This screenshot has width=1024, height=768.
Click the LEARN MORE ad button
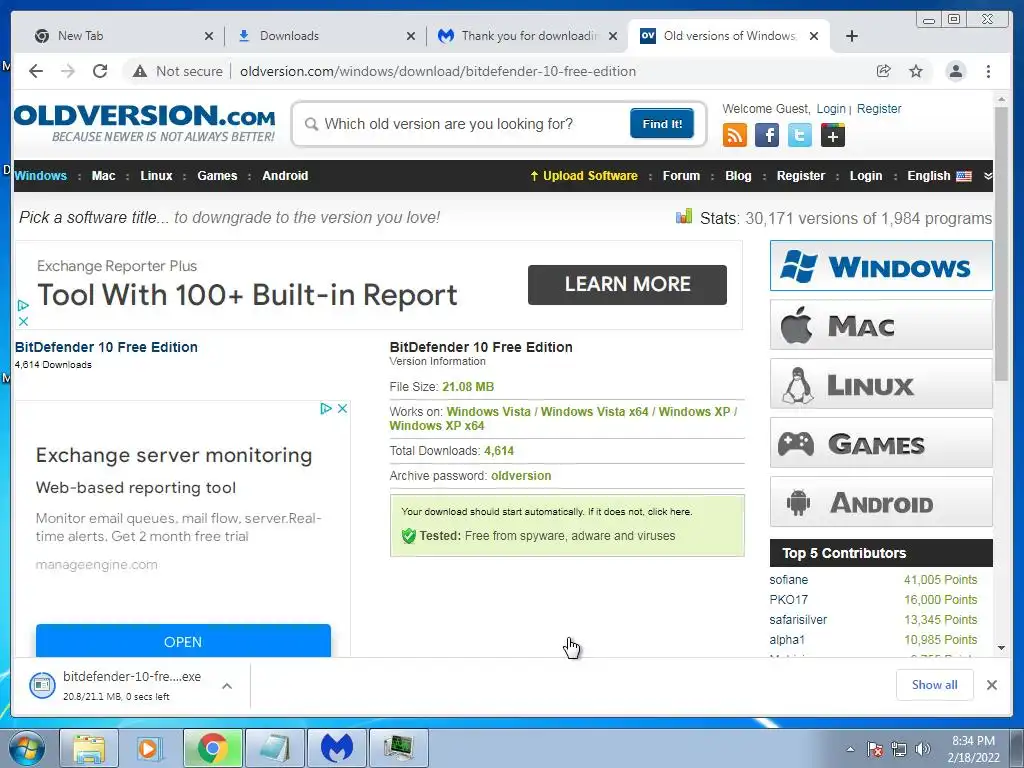(x=627, y=284)
